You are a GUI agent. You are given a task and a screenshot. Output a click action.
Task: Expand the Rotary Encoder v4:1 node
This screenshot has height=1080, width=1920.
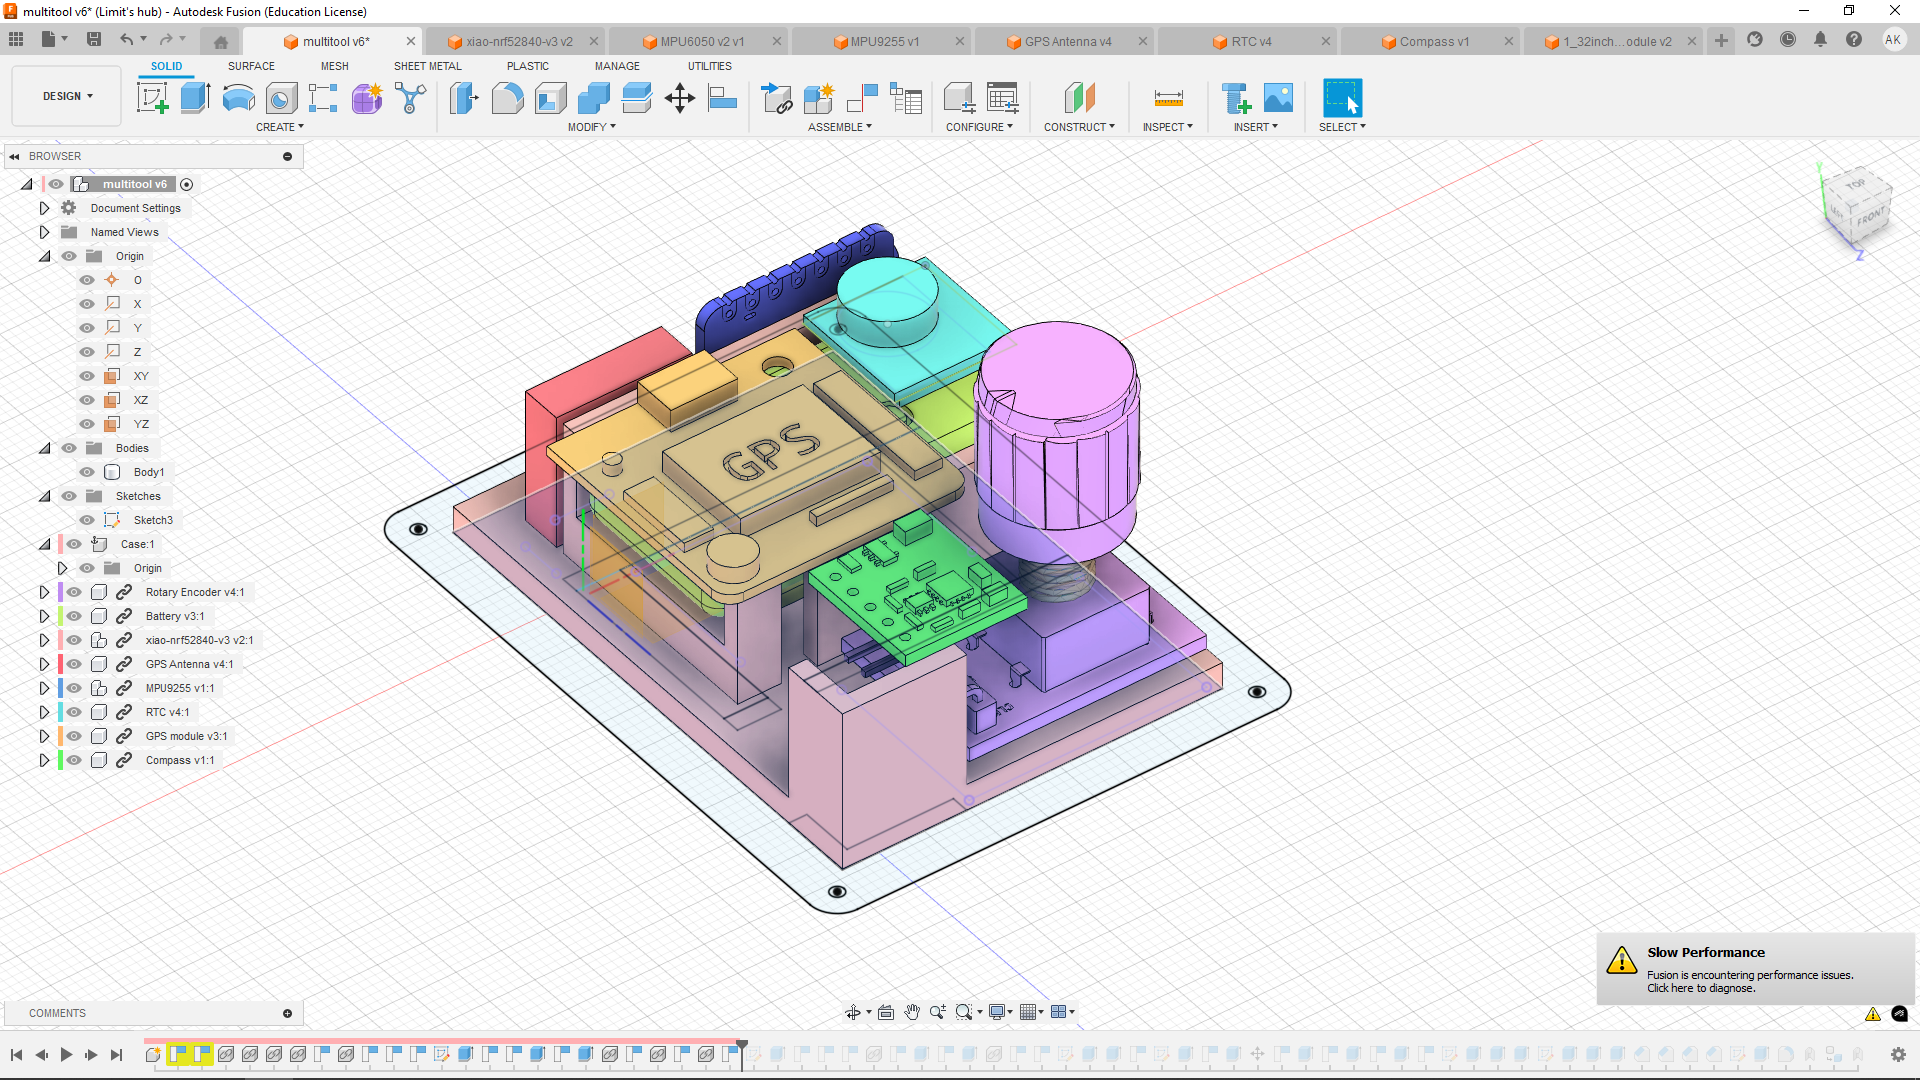(x=44, y=592)
